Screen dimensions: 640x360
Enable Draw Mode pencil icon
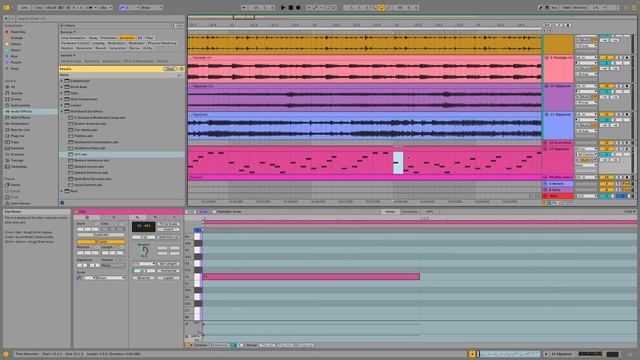(540, 7)
